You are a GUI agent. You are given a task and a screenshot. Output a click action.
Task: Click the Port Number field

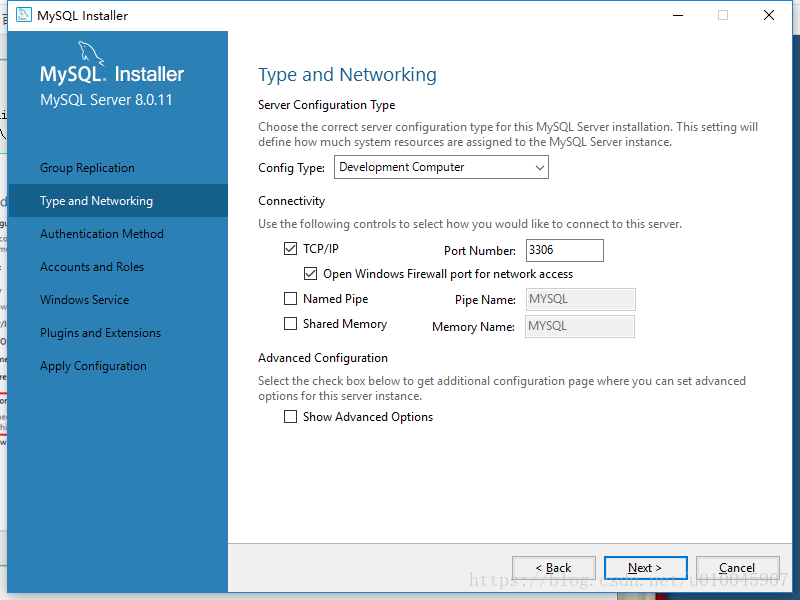(x=565, y=250)
